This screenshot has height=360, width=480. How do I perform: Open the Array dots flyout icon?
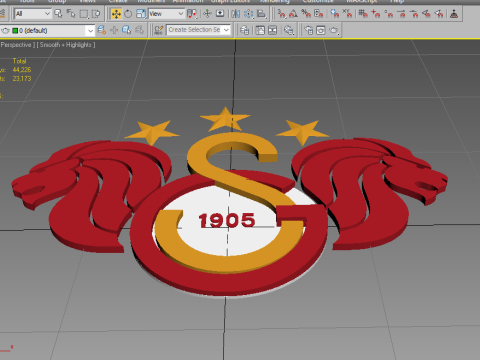point(248,14)
